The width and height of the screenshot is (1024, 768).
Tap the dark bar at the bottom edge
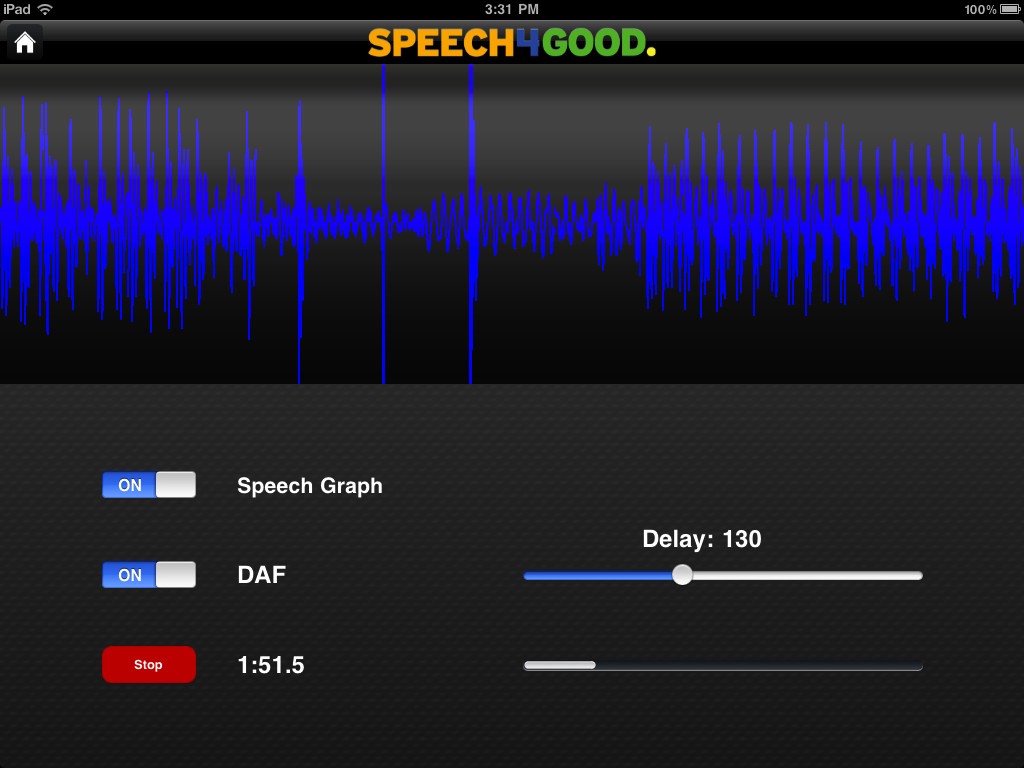point(512,760)
